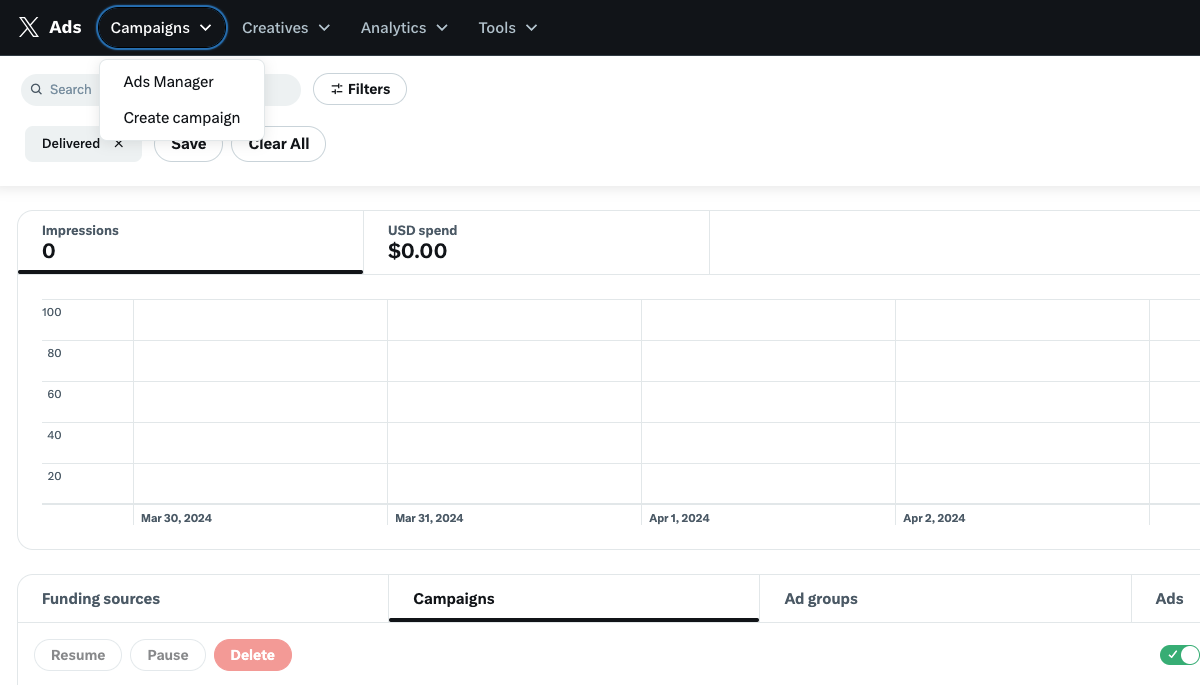This screenshot has width=1200, height=685.
Task: Expand the Creatives dropdown
Action: click(285, 27)
